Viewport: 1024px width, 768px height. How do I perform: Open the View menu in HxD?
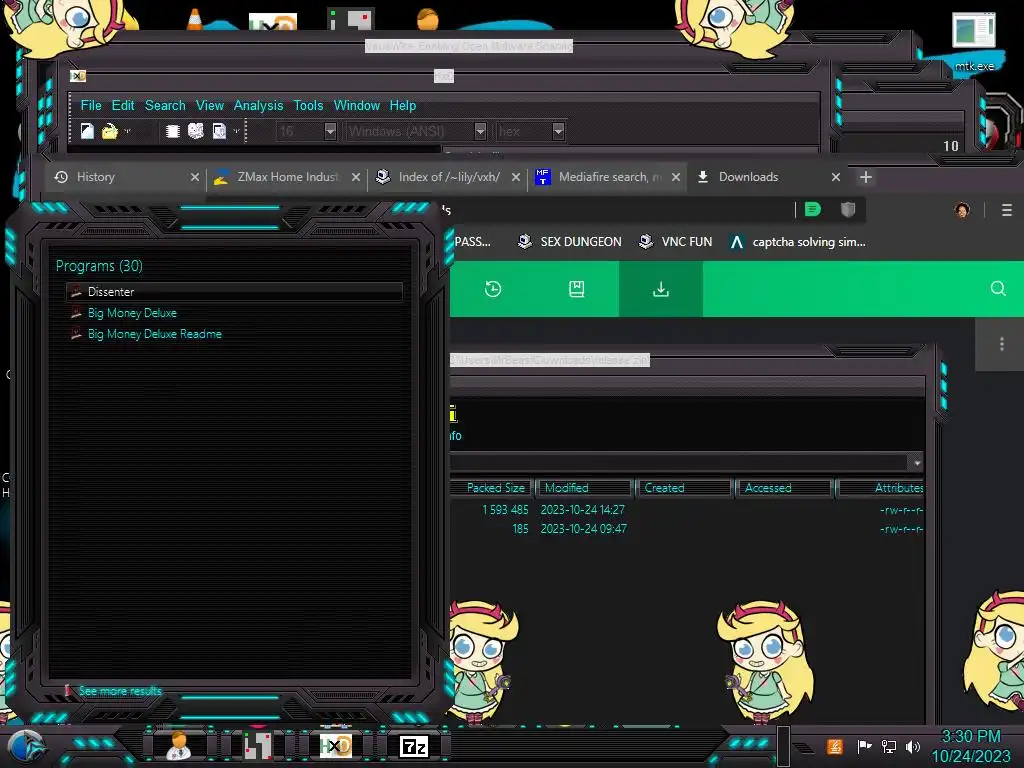210,105
